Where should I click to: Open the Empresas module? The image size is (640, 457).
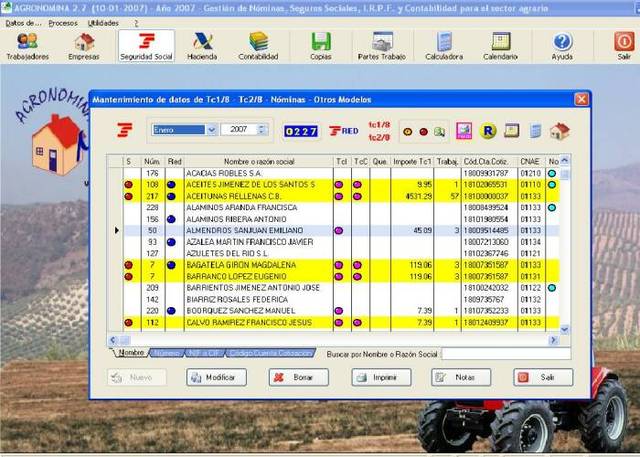84,47
